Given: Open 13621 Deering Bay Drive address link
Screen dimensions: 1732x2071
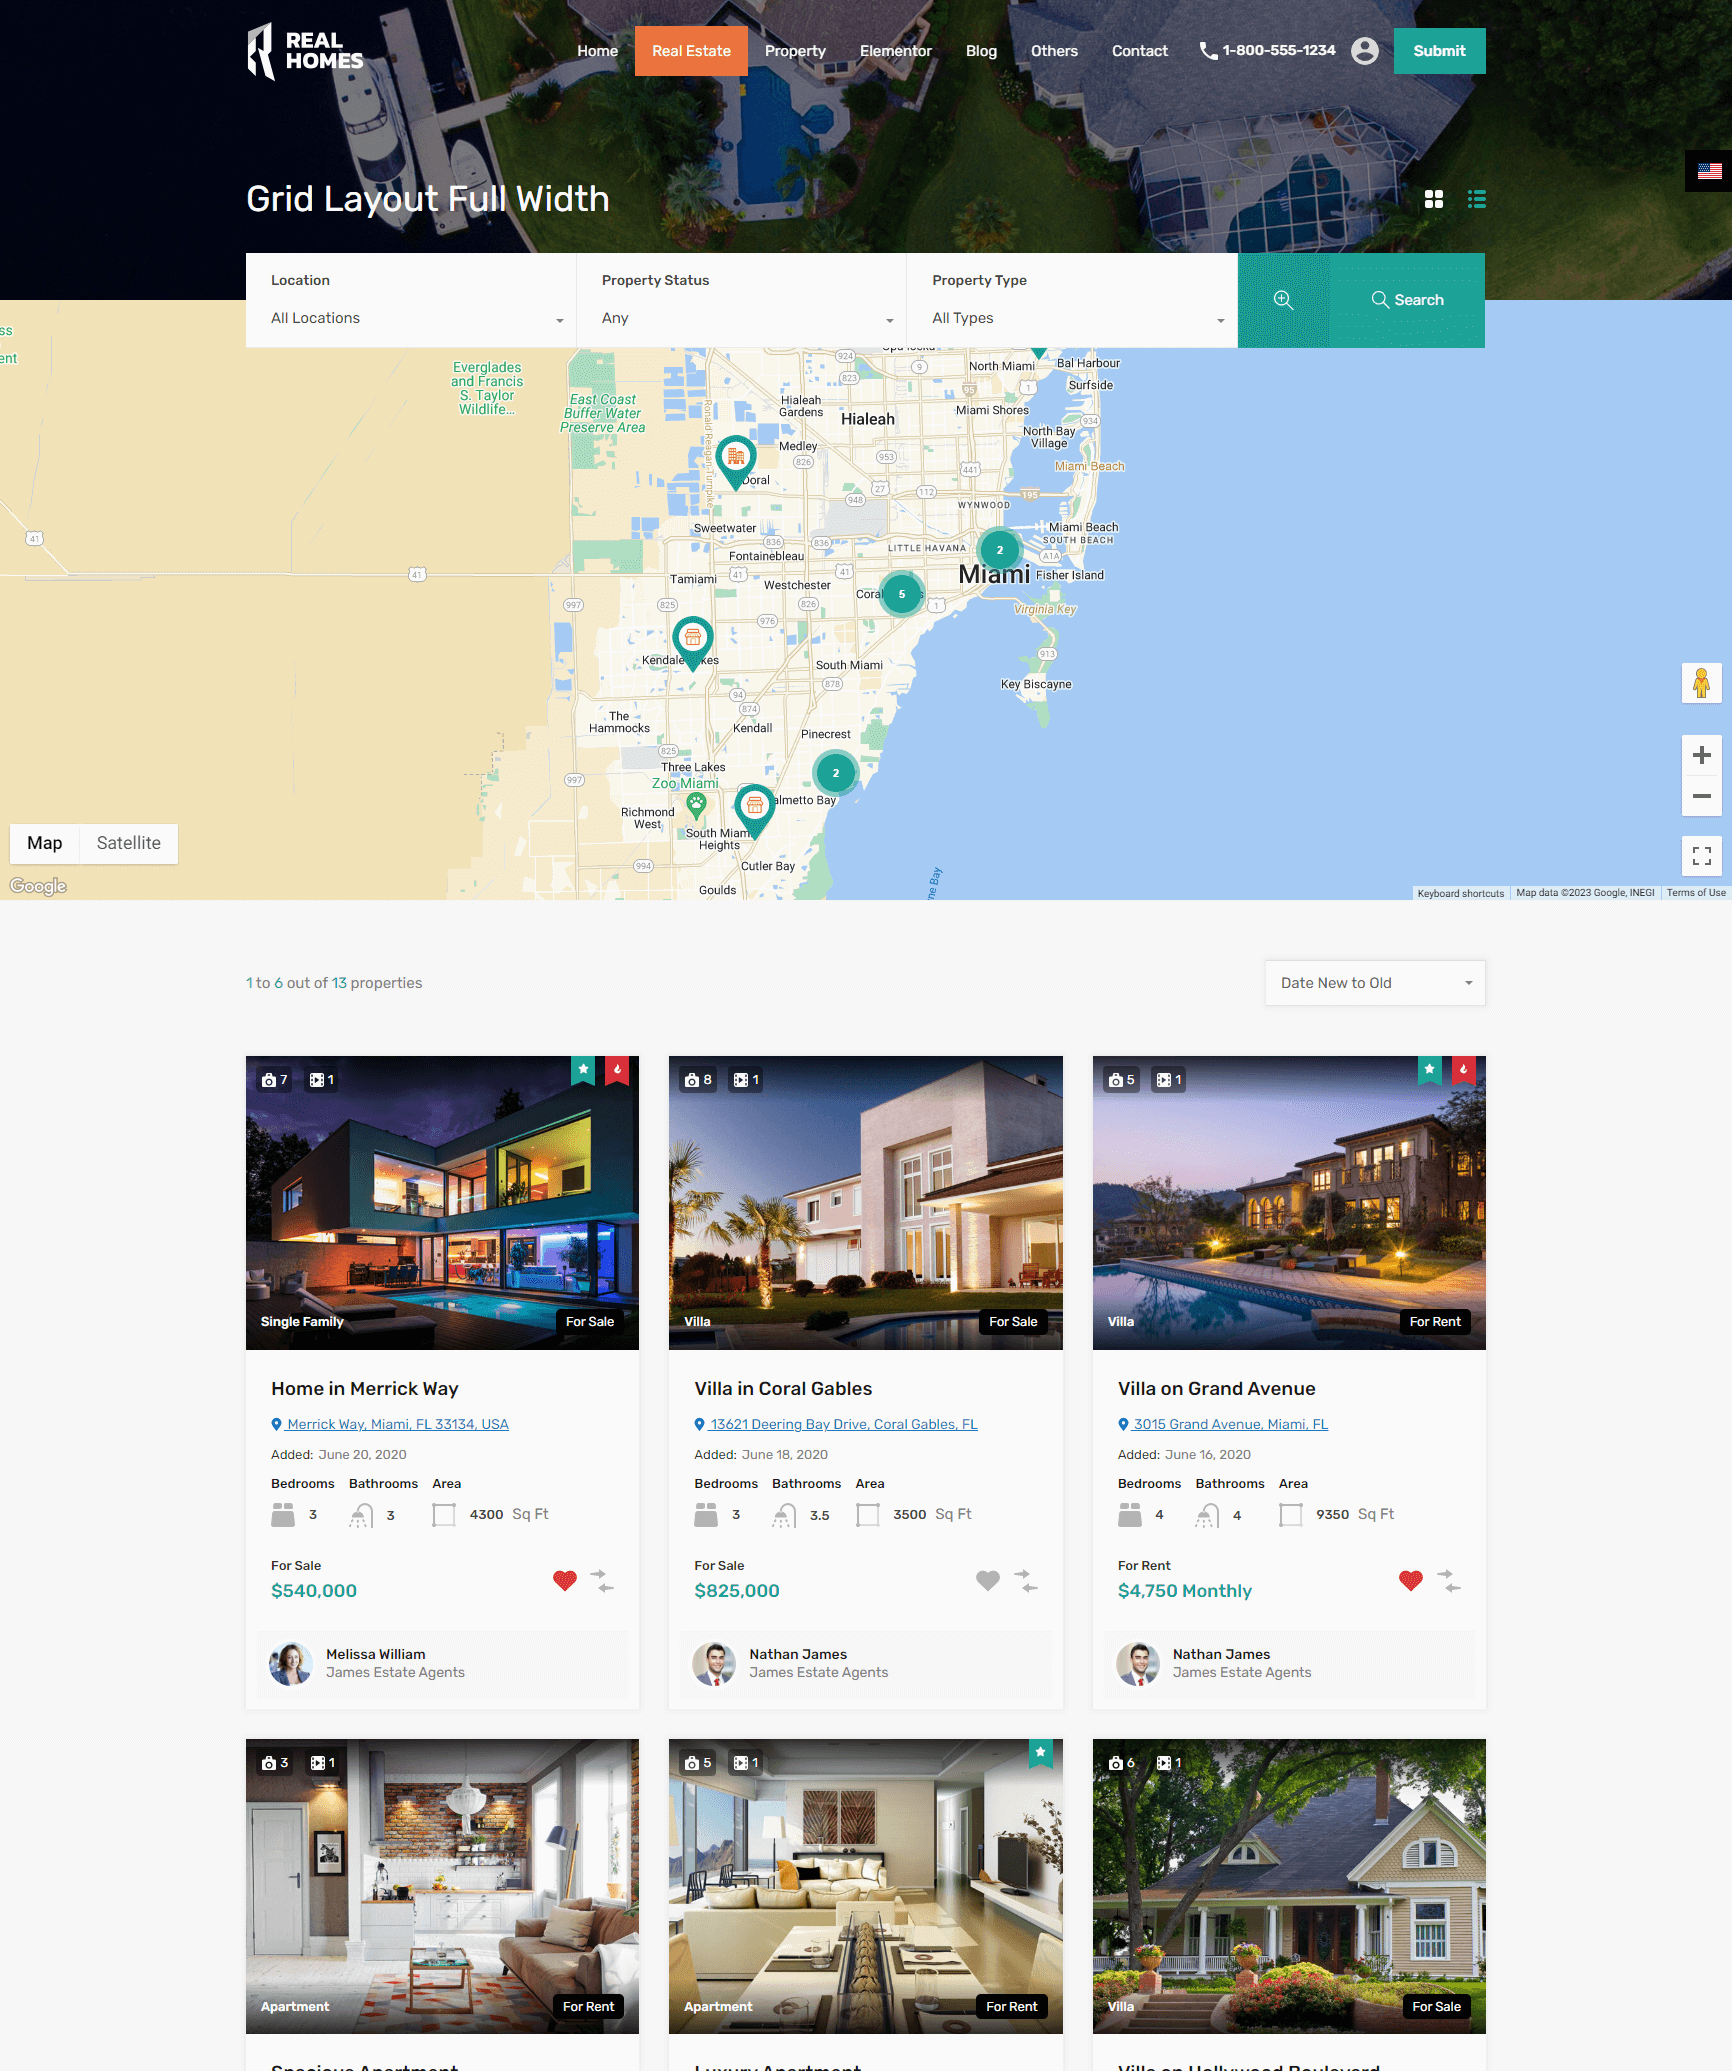Looking at the screenshot, I should [836, 1424].
